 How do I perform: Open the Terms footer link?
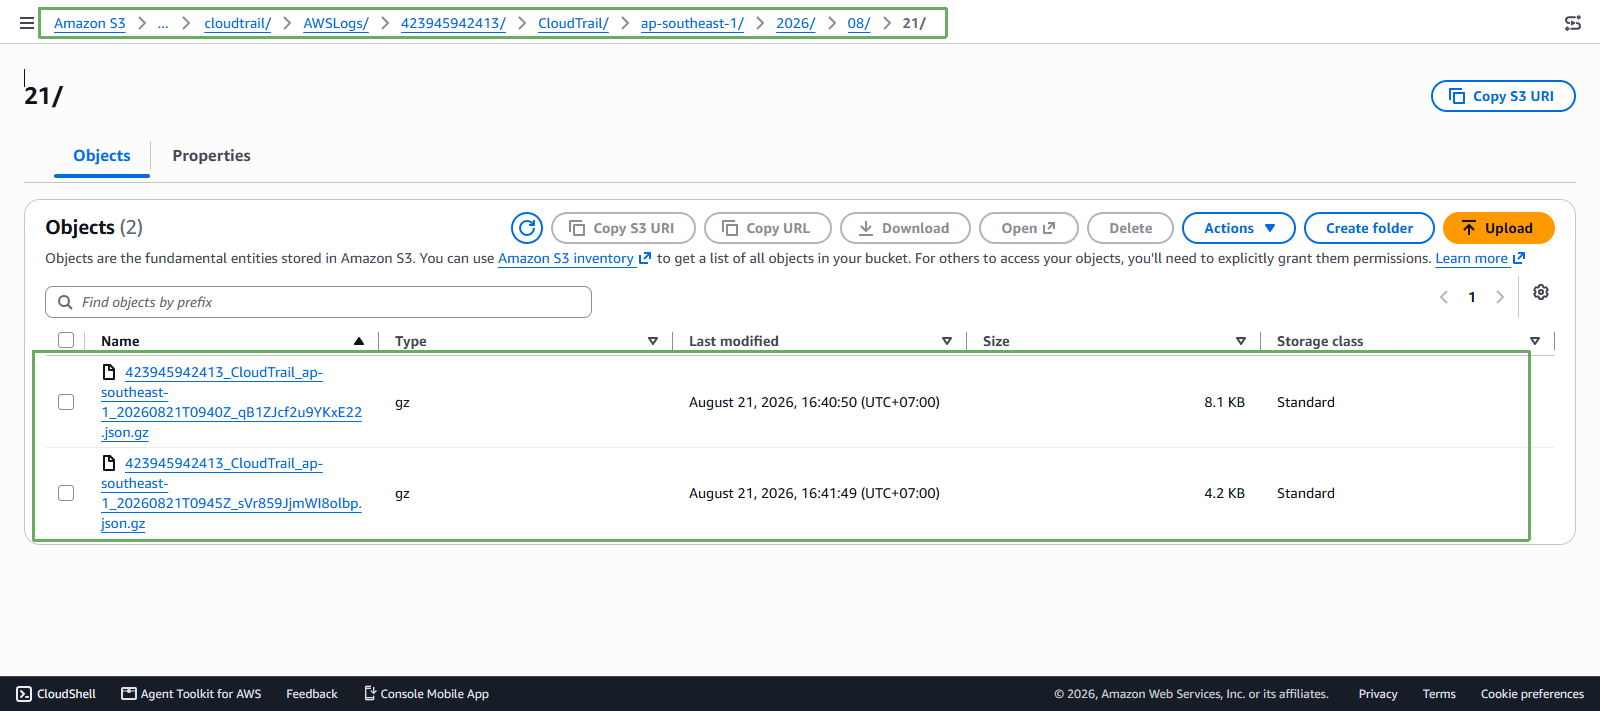[1439, 694]
